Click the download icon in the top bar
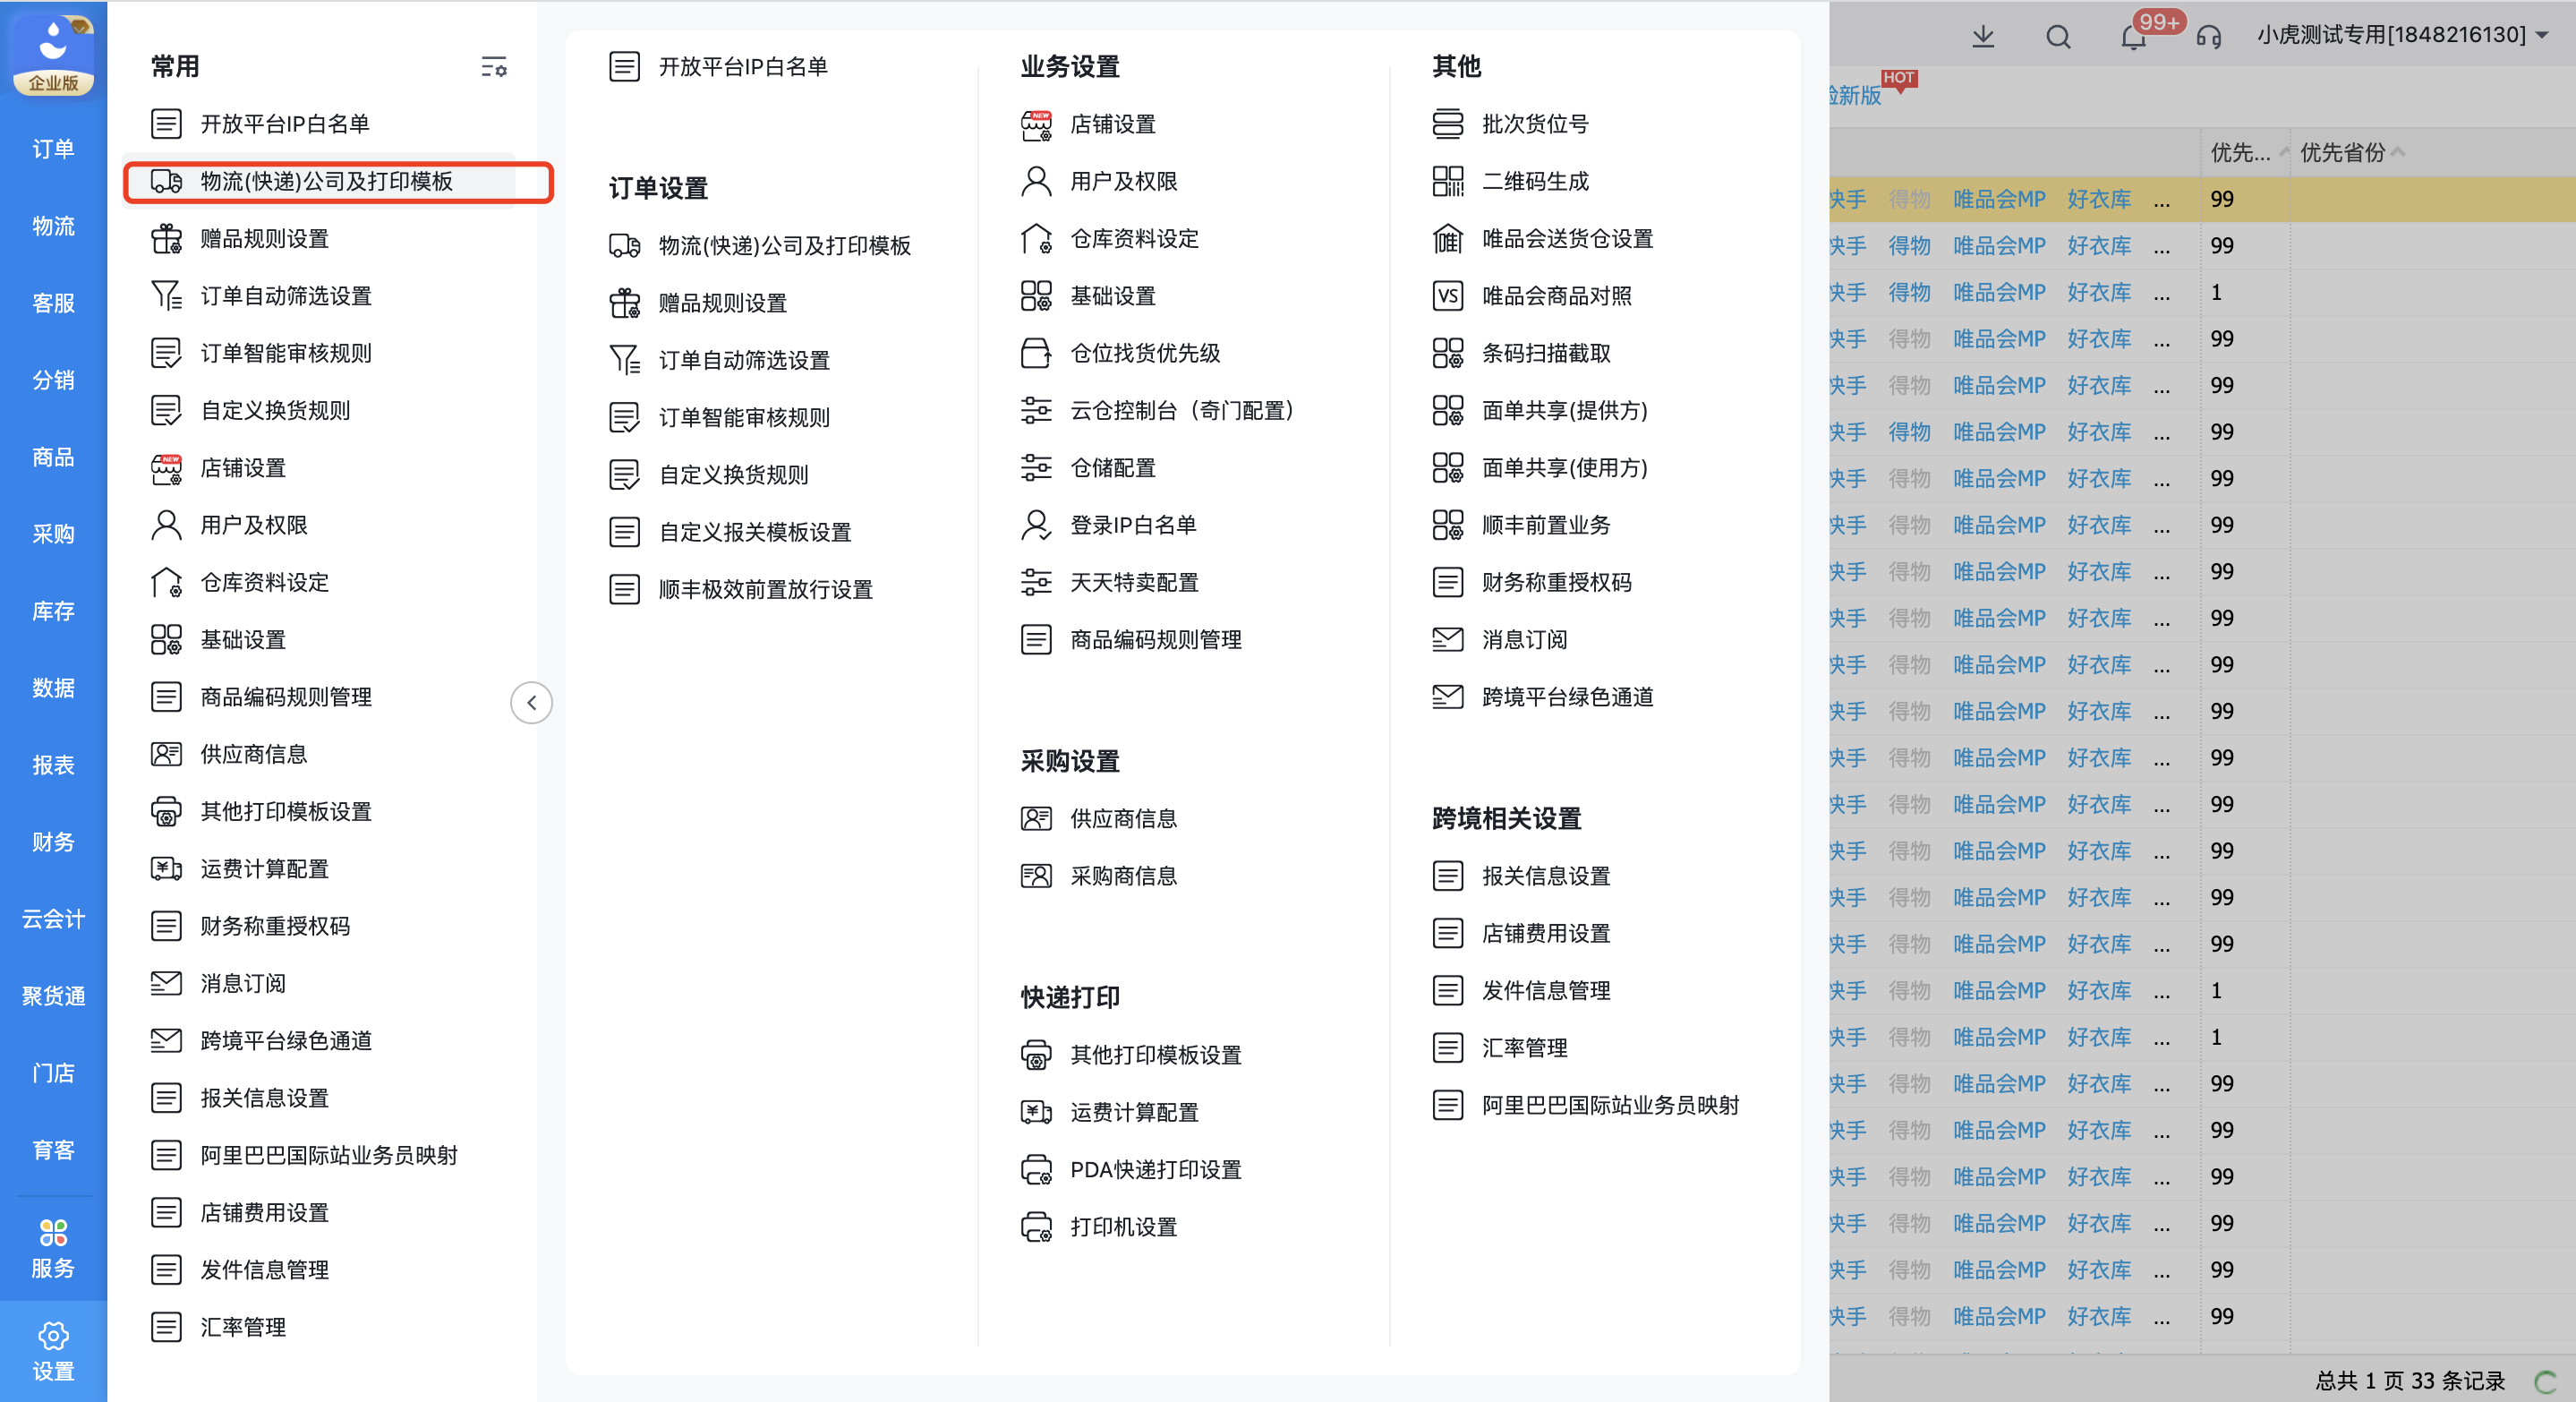Image resolution: width=2576 pixels, height=1402 pixels. [x=1982, y=37]
